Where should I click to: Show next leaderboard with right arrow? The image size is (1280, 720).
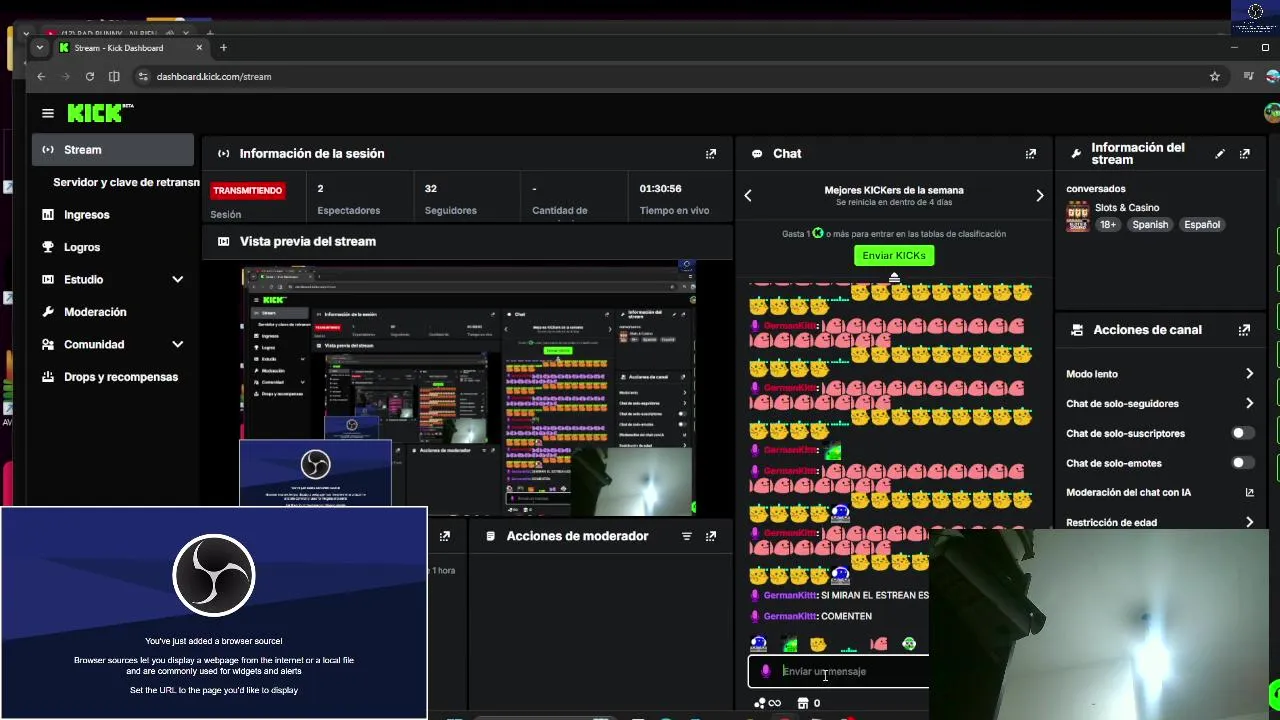[1040, 196]
